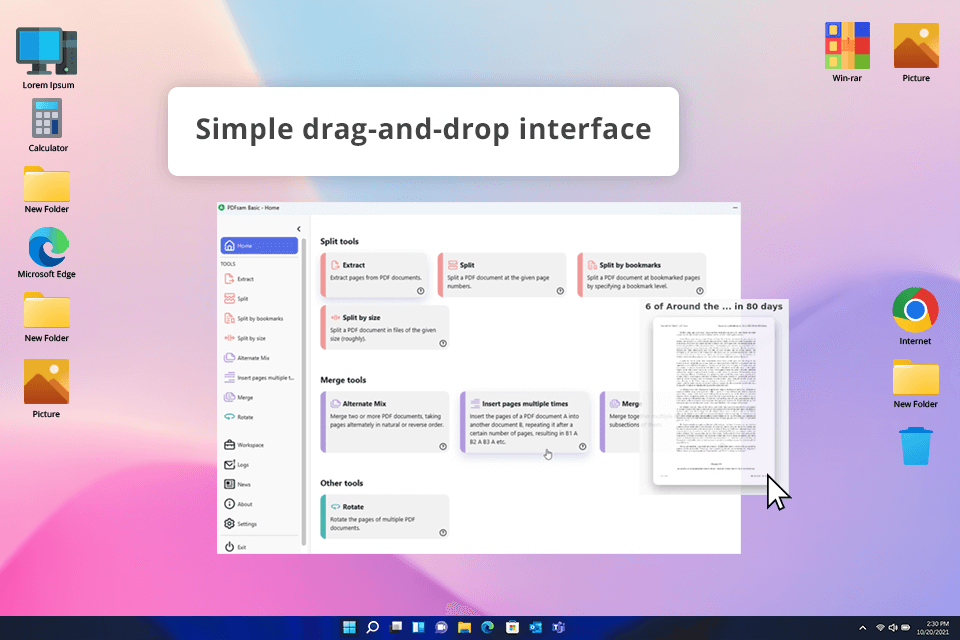Click info icon on the Split card
The width and height of the screenshot is (960, 640).
[560, 291]
